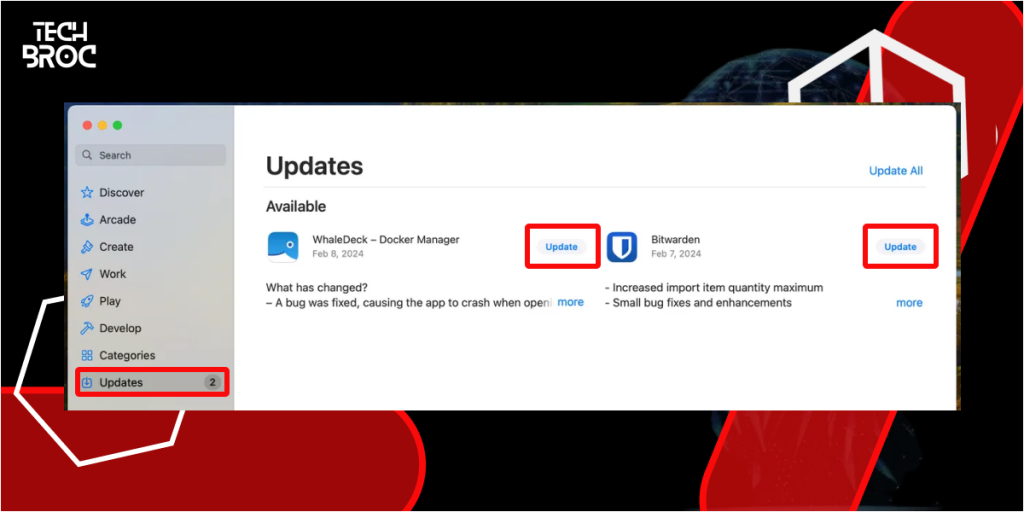Click the updates count badge 2

pyautogui.click(x=212, y=383)
